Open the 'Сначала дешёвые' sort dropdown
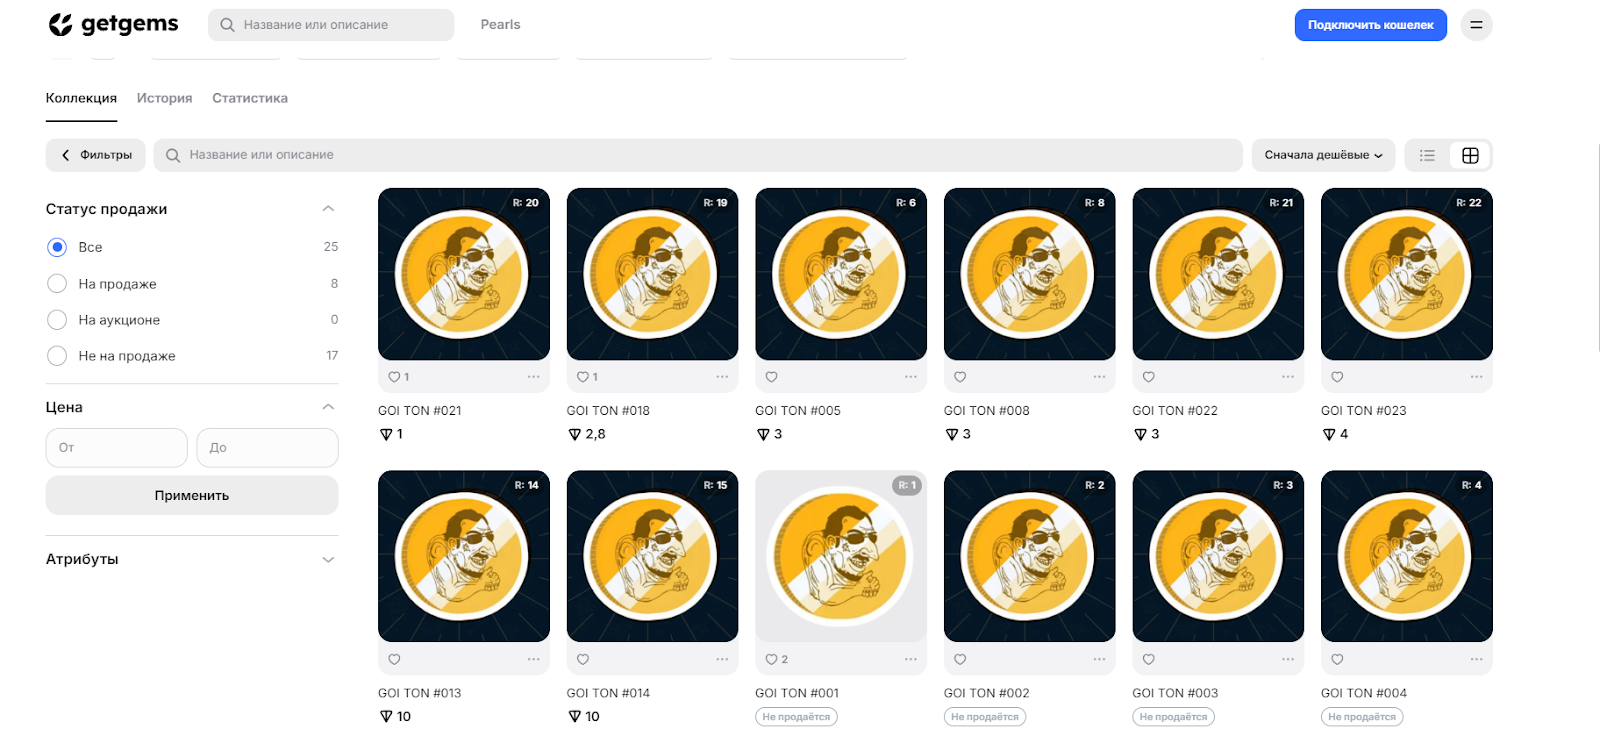1600x729 pixels. coord(1323,155)
